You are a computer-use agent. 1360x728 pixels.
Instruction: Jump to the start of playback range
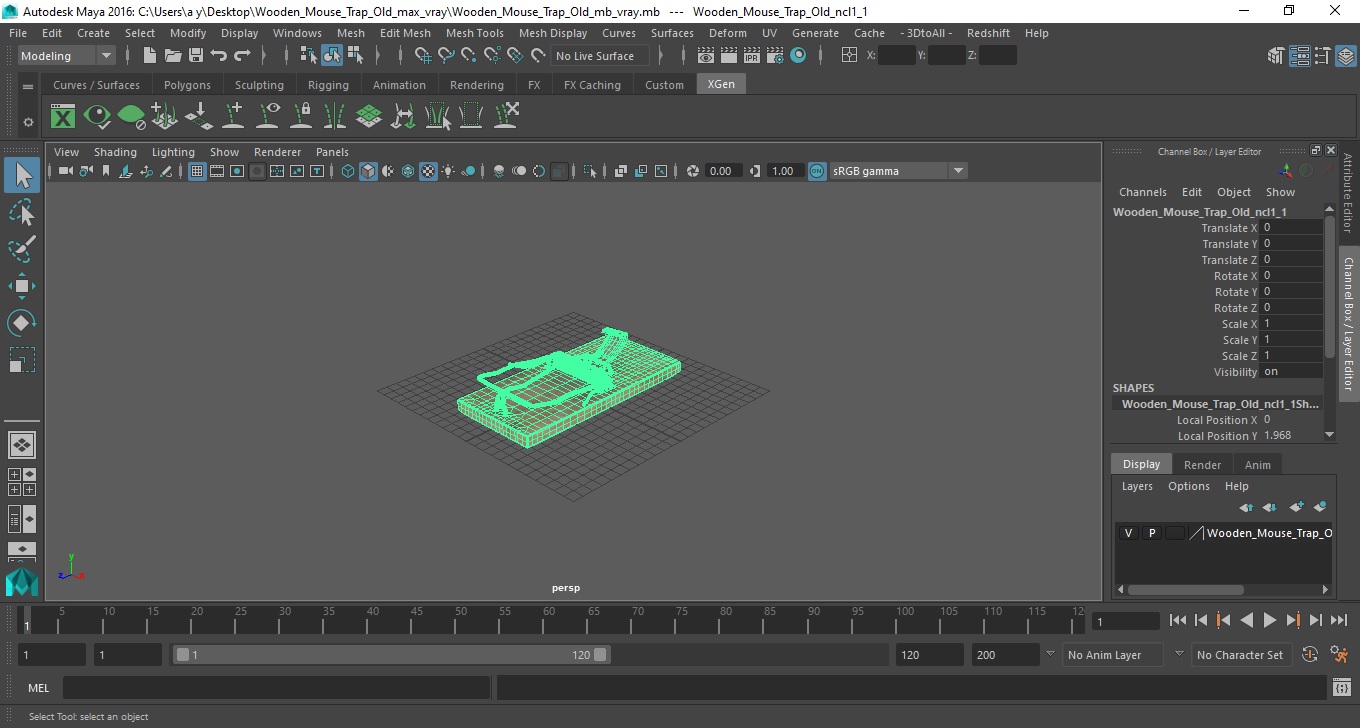tap(1178, 621)
